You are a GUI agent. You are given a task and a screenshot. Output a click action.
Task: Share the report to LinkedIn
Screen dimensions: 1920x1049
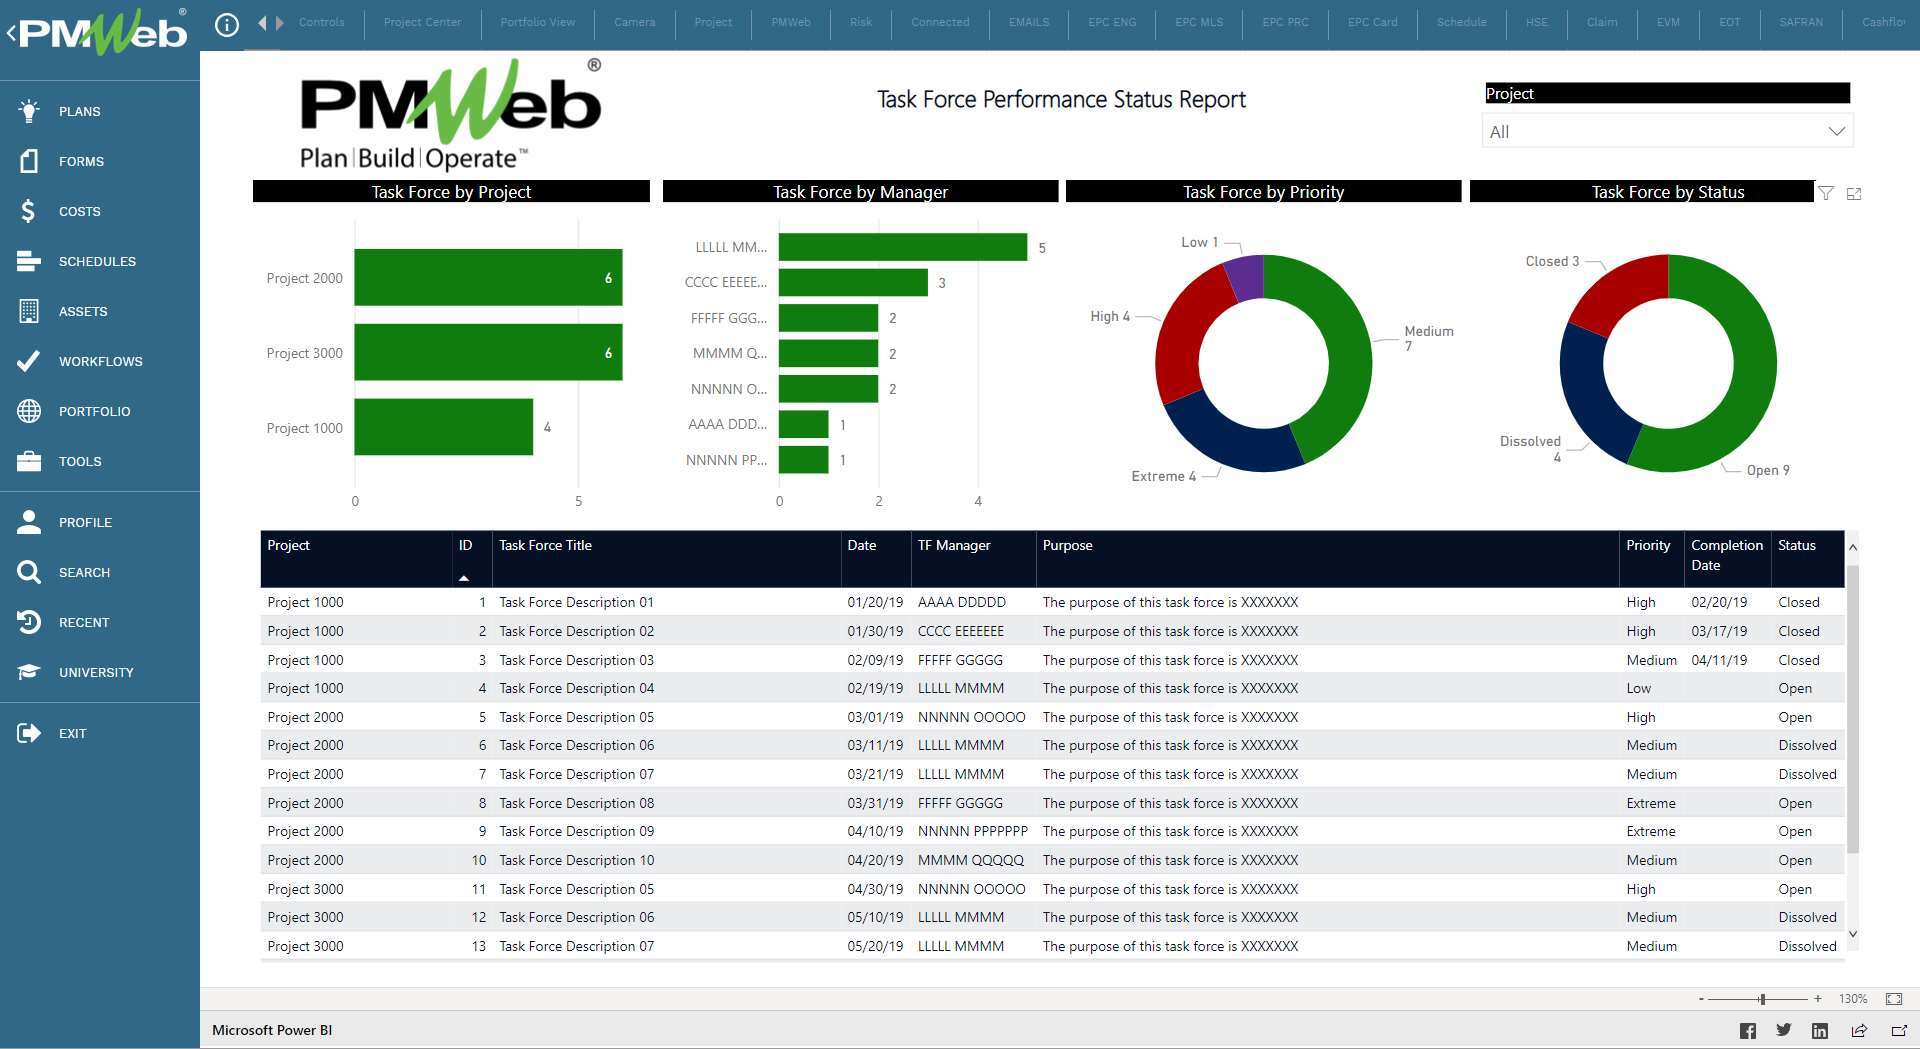1821,1030
